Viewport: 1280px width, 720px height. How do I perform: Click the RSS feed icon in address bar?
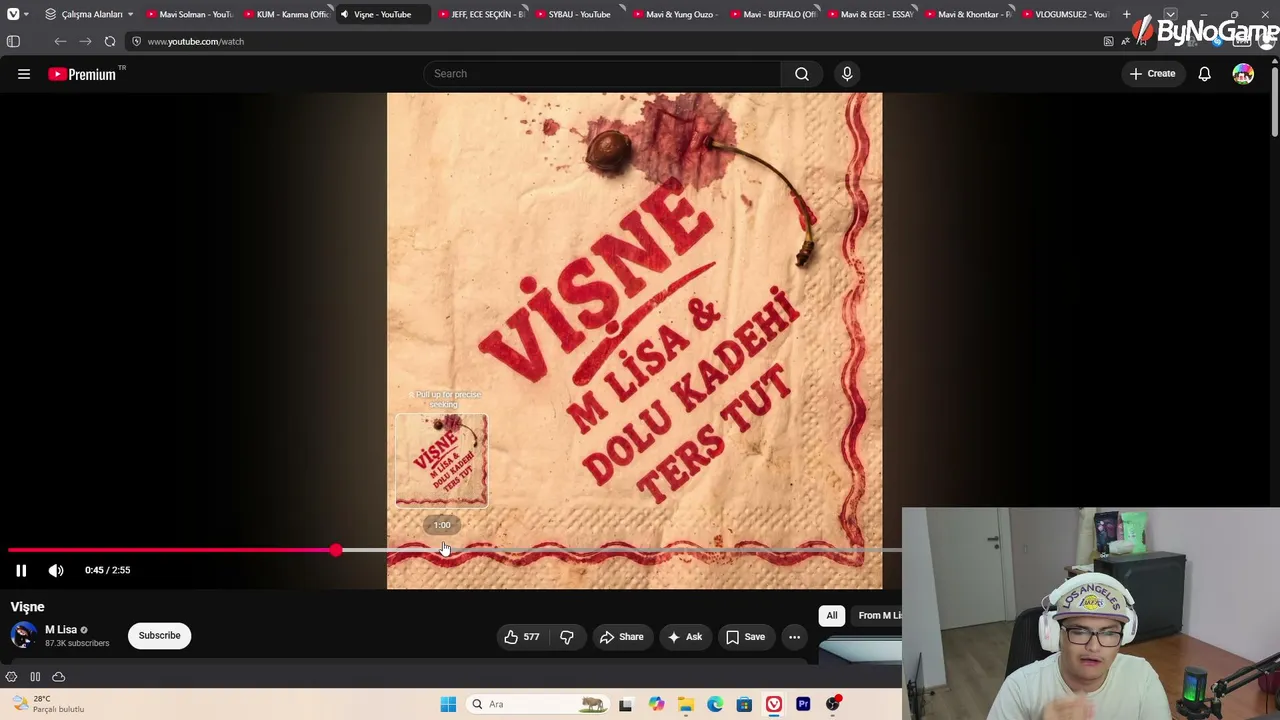point(1108,41)
